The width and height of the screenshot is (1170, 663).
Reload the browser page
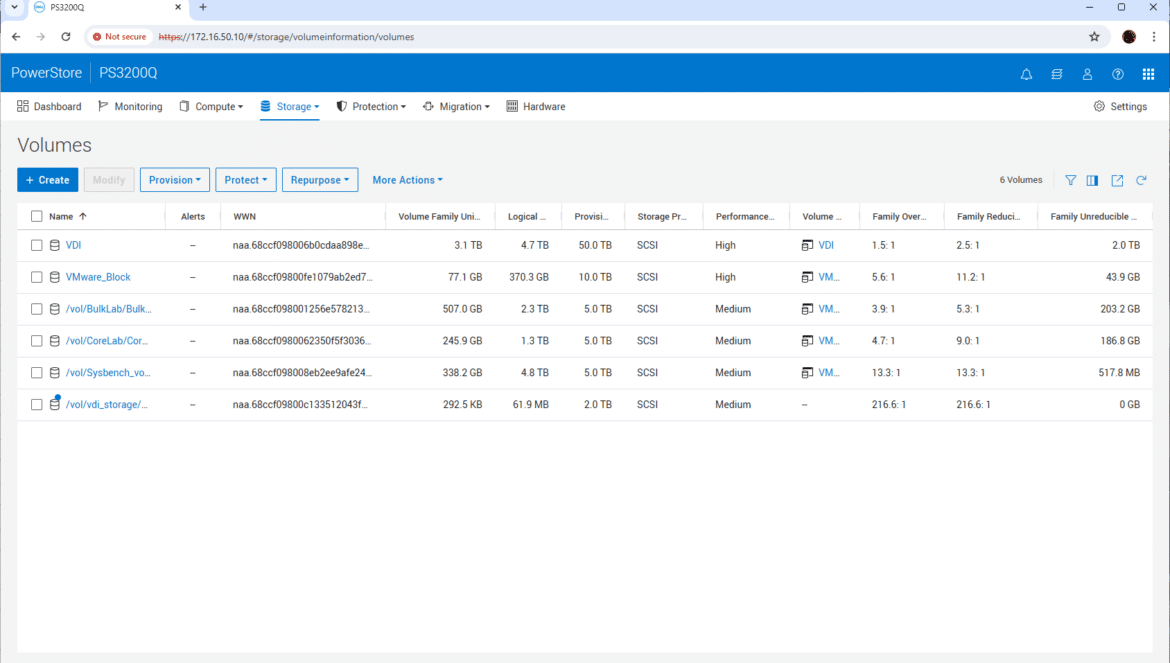coord(66,37)
